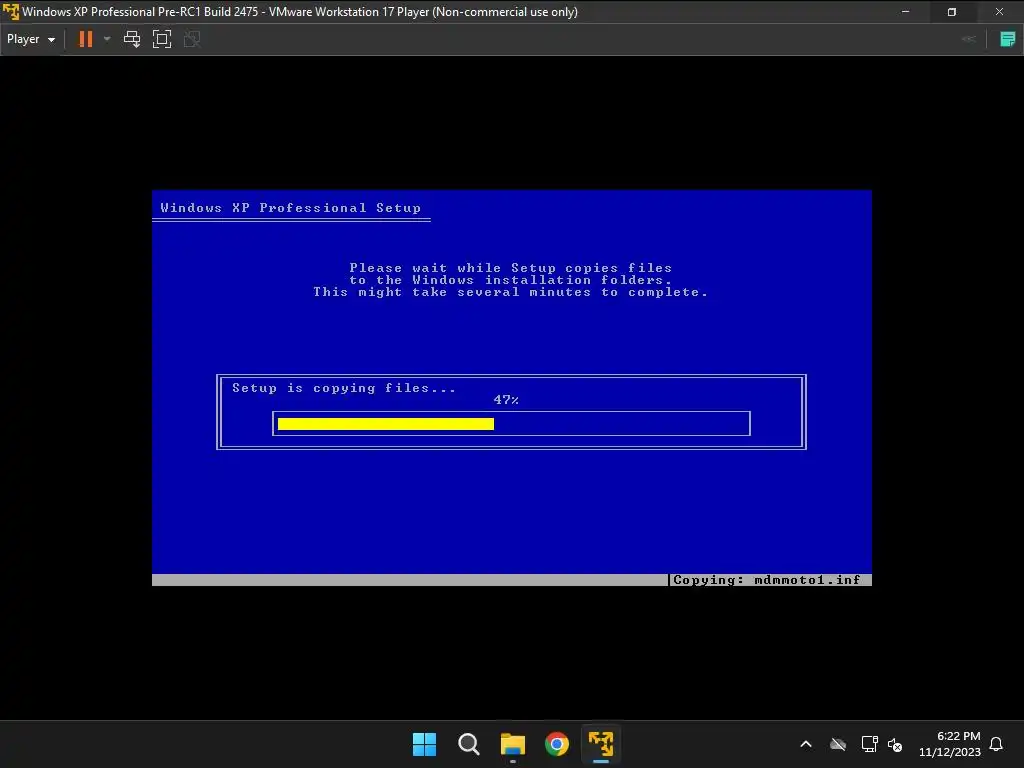The image size is (1024, 768).
Task: Click the muted volume tray icon
Action: 895,744
